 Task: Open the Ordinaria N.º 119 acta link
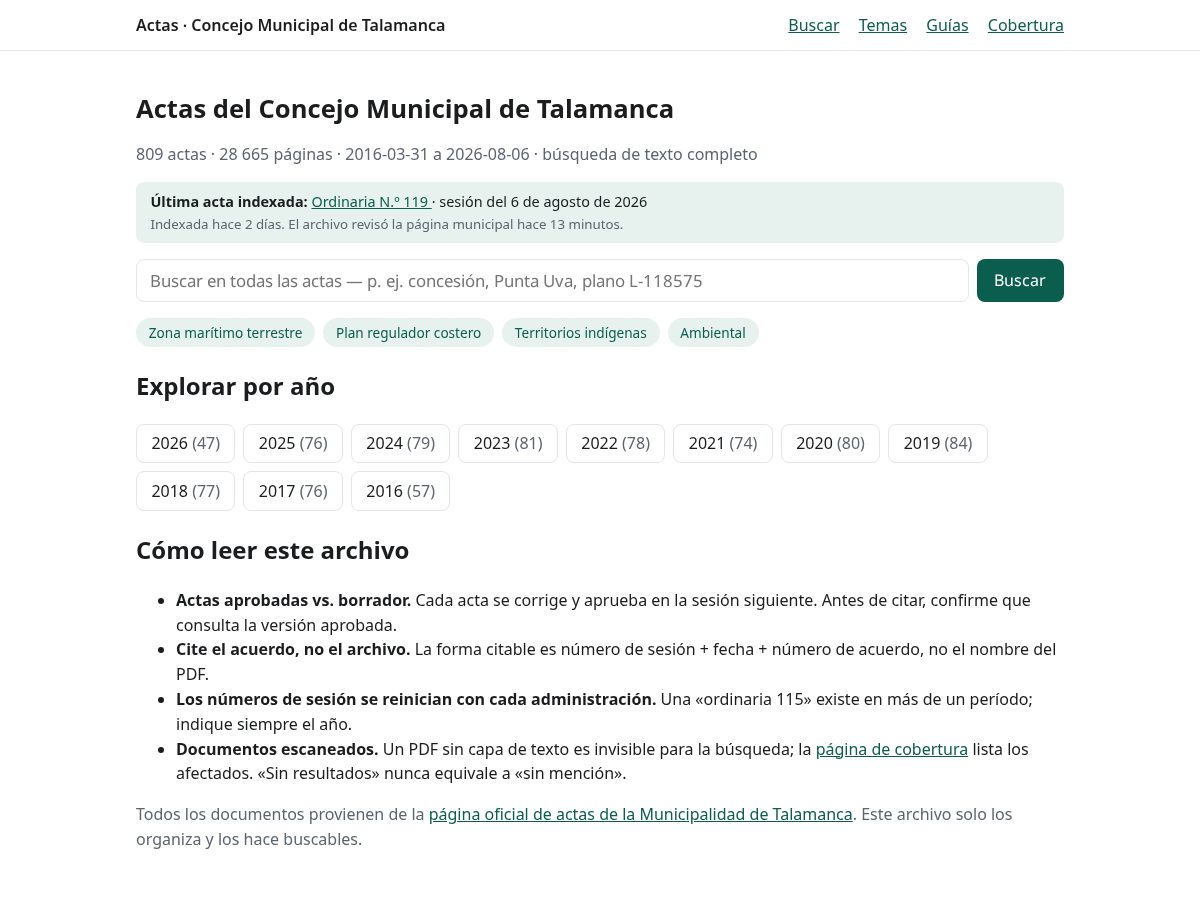(x=371, y=201)
